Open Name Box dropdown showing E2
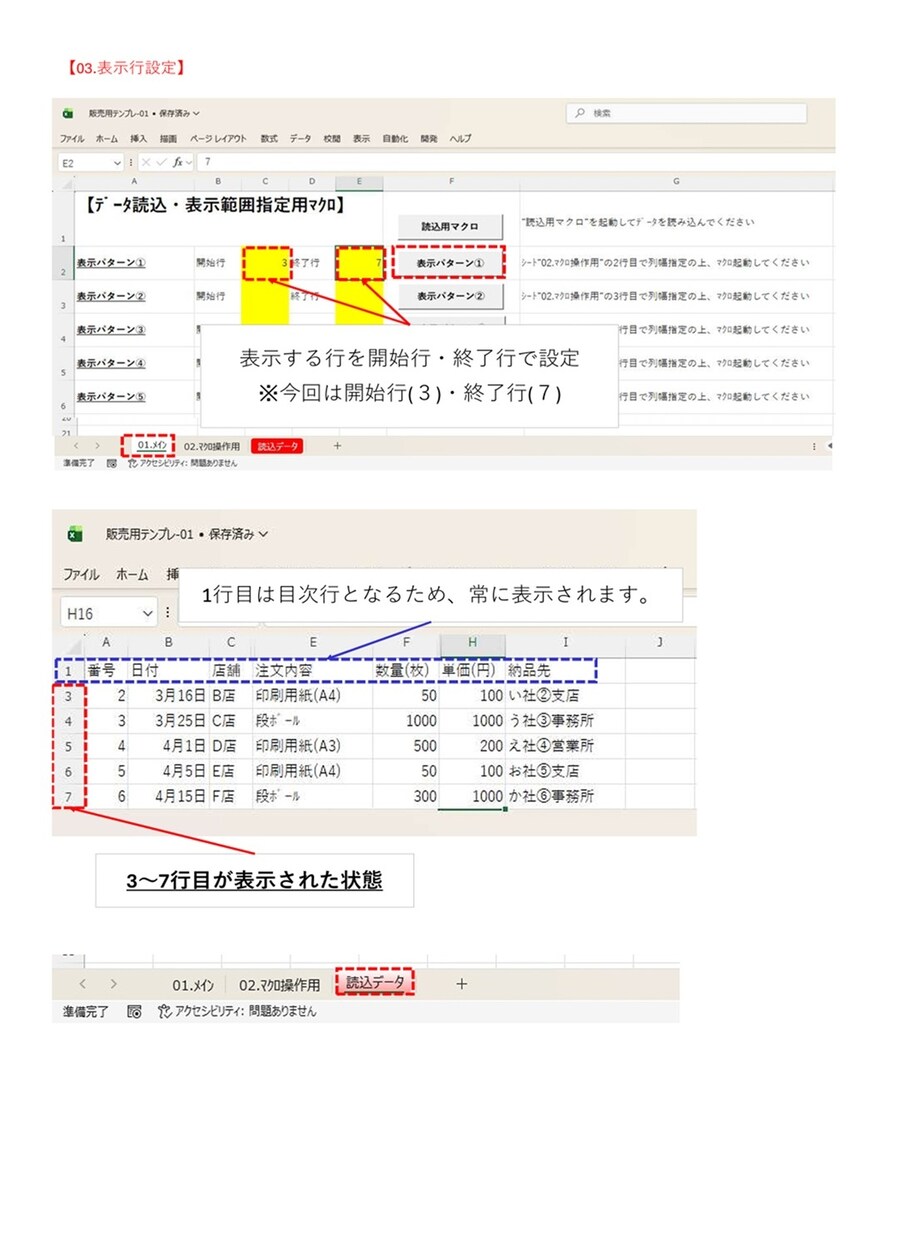910x1240 pixels. coord(117,161)
